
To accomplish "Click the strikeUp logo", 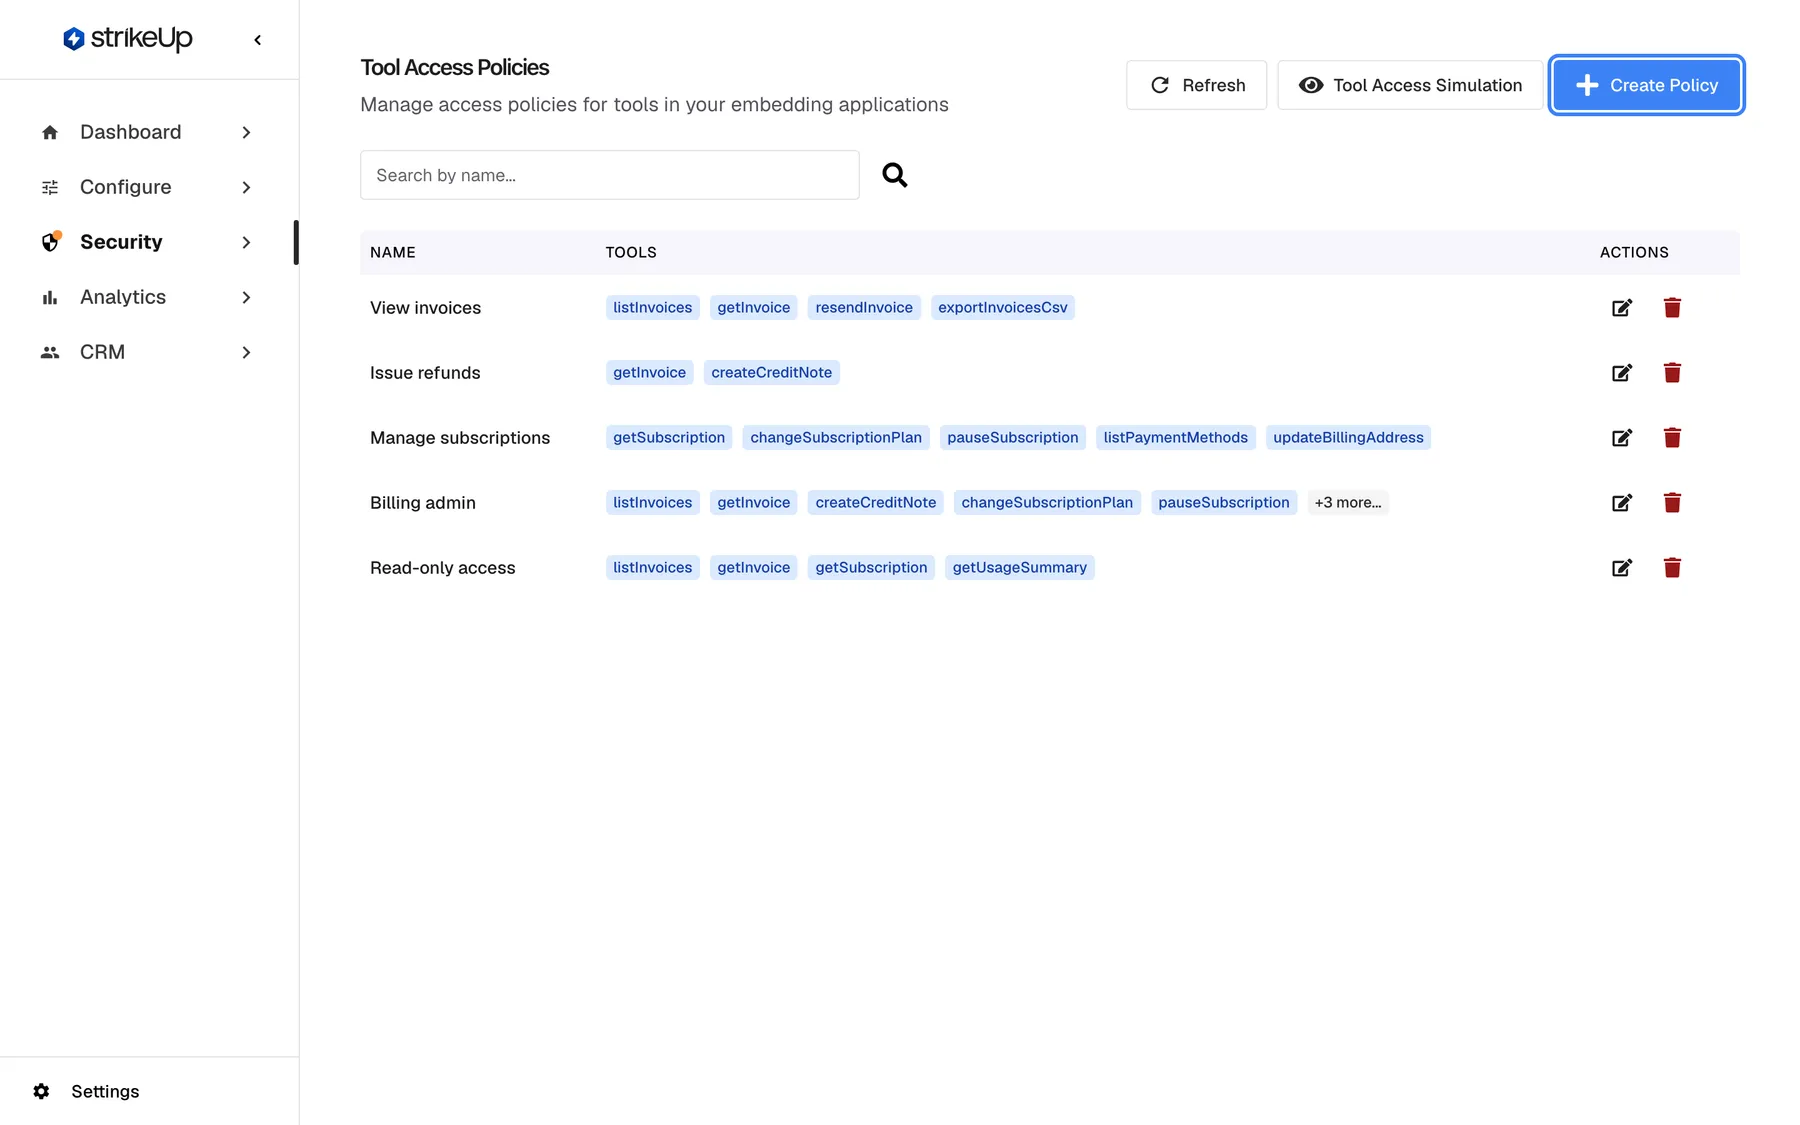I will [x=127, y=39].
